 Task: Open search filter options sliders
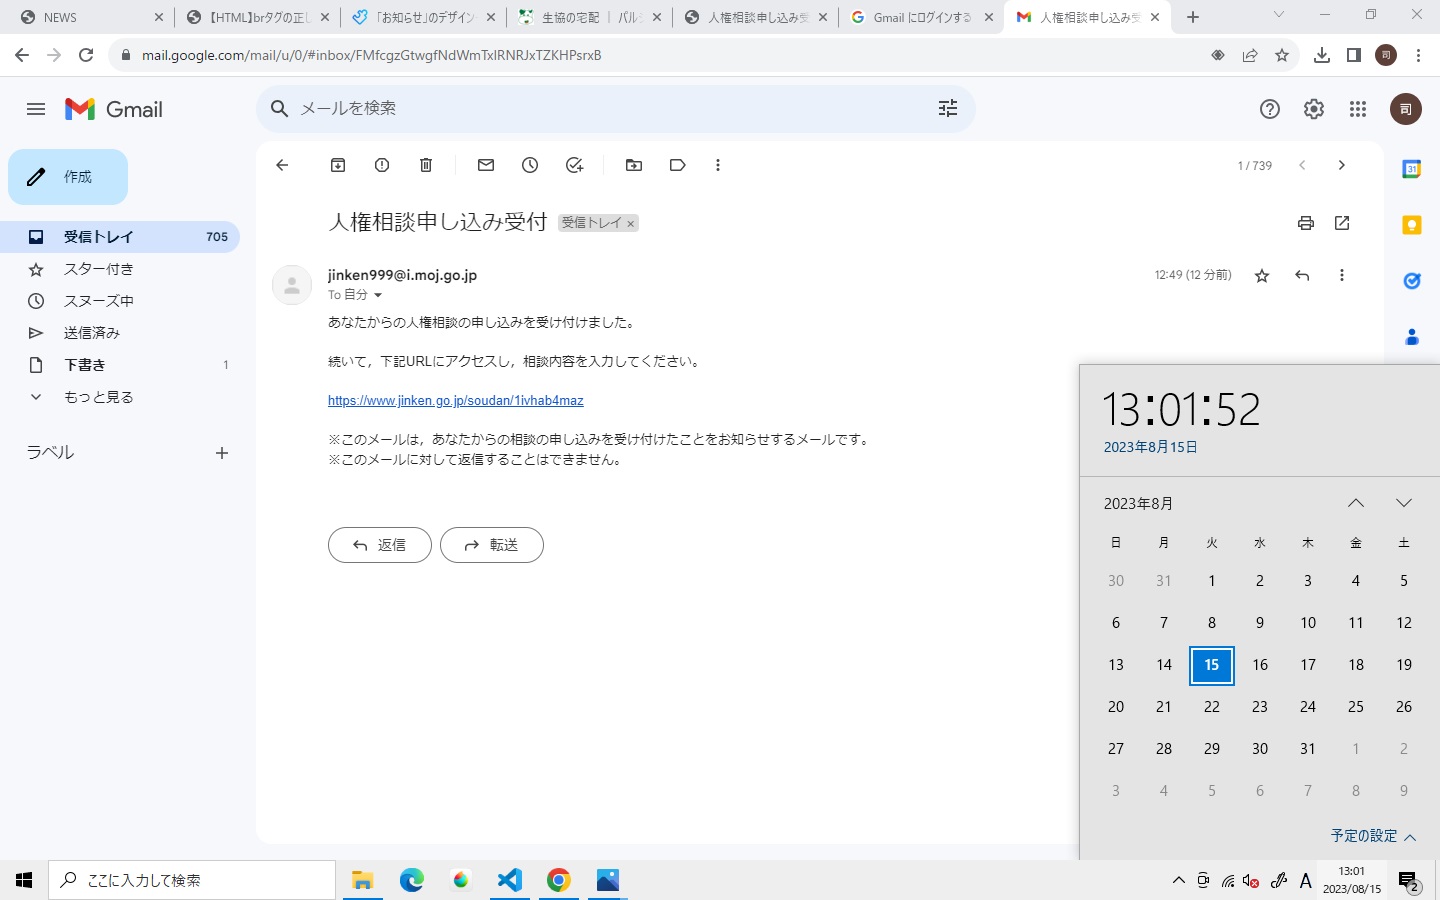click(947, 108)
